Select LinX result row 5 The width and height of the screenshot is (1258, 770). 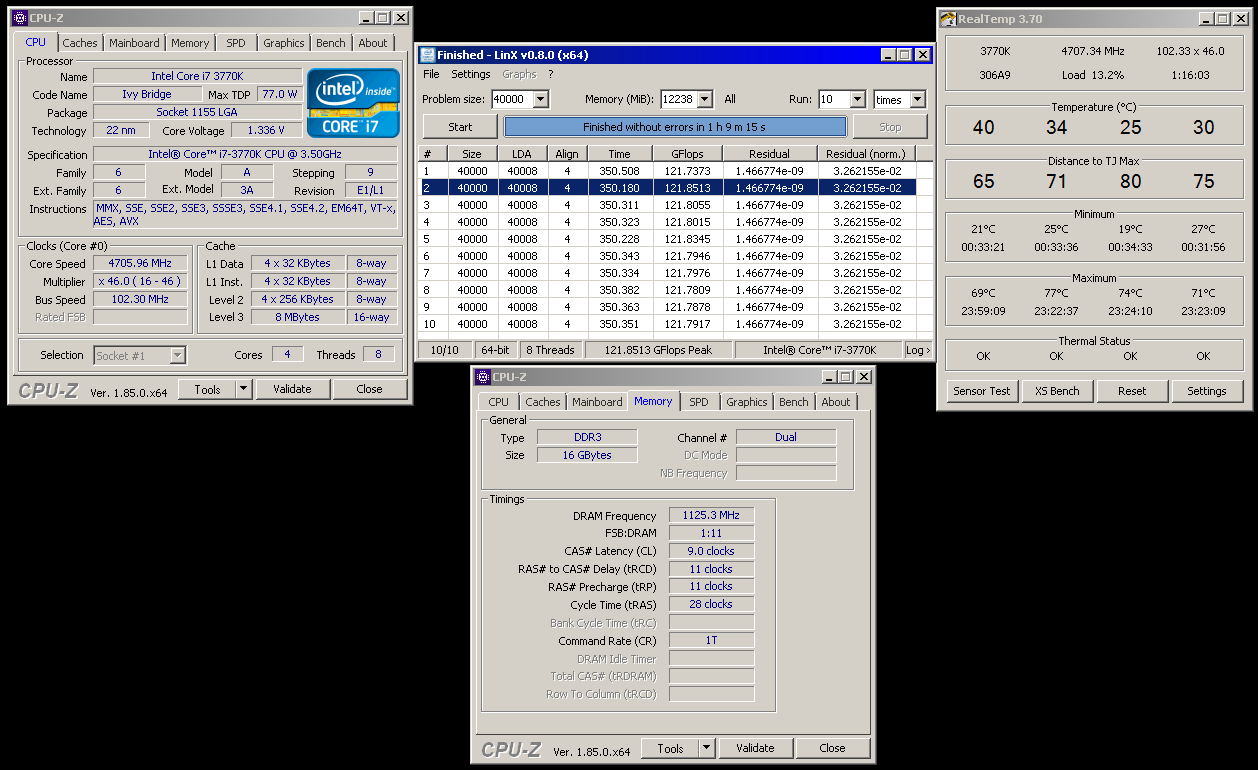pyautogui.click(x=668, y=239)
